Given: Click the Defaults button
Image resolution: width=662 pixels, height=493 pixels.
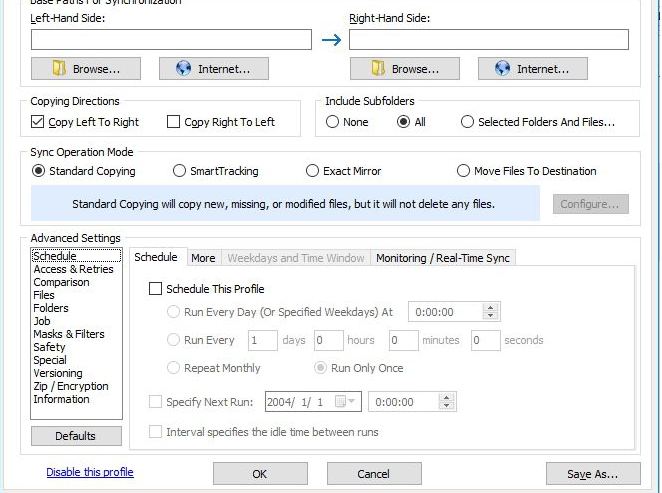Looking at the screenshot, I should [76, 436].
